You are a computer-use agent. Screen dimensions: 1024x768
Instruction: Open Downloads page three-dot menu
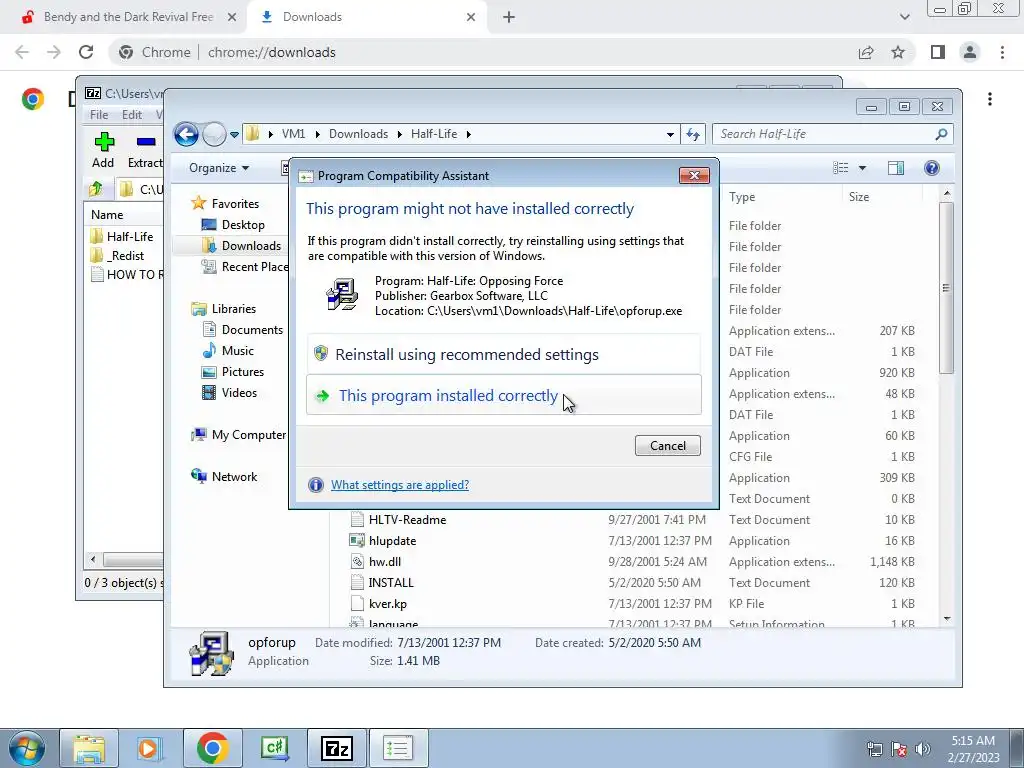click(x=990, y=99)
